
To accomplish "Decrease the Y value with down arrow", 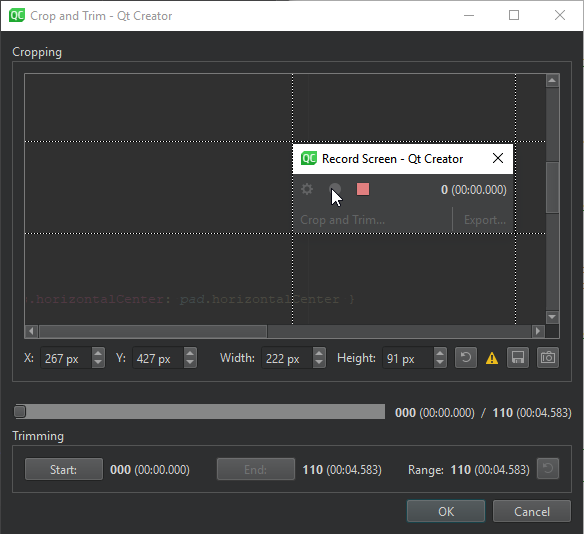I will point(190,363).
